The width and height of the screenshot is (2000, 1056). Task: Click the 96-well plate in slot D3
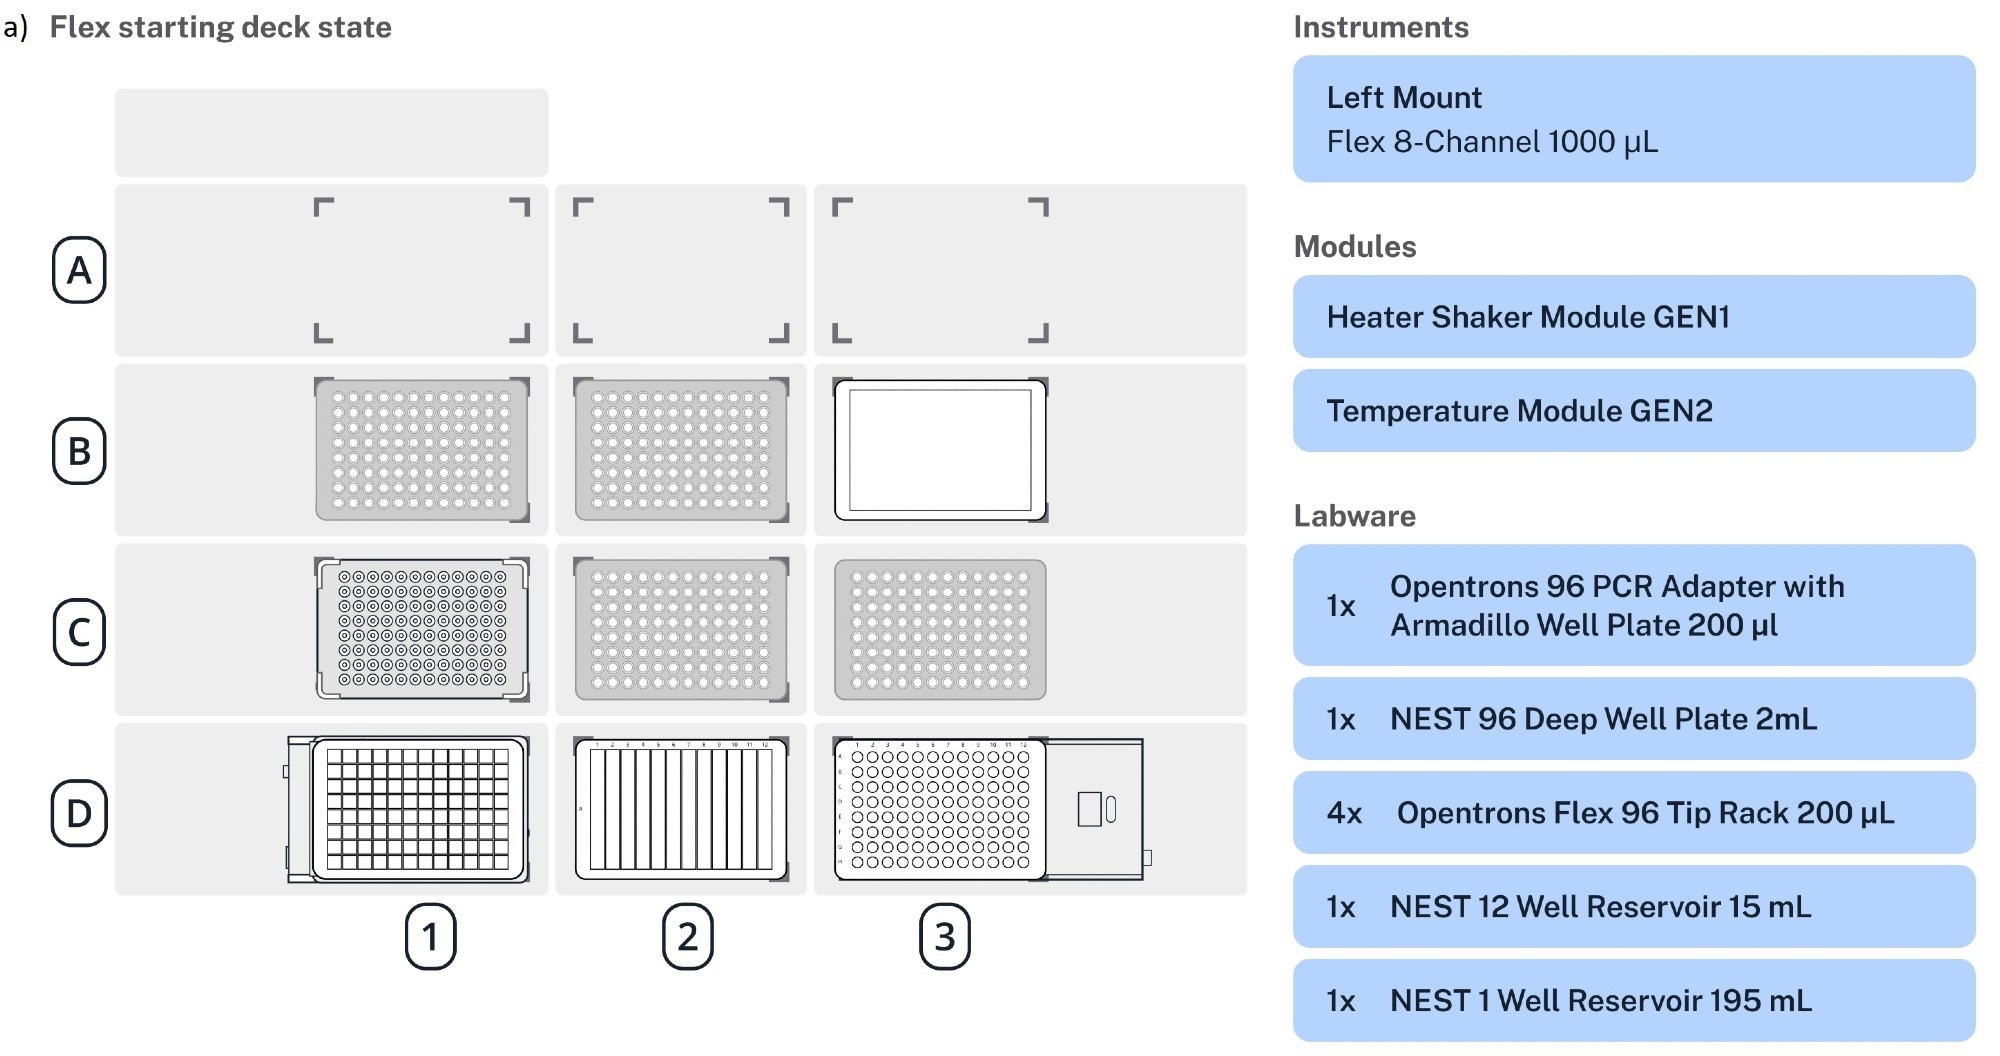click(939, 809)
